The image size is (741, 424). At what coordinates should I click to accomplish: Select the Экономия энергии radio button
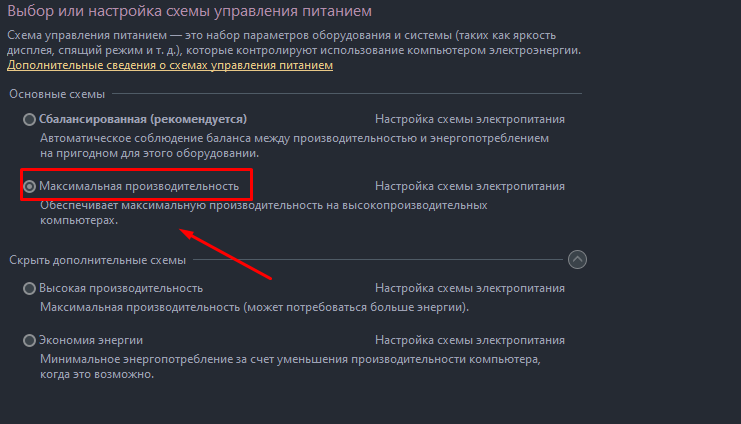click(30, 340)
